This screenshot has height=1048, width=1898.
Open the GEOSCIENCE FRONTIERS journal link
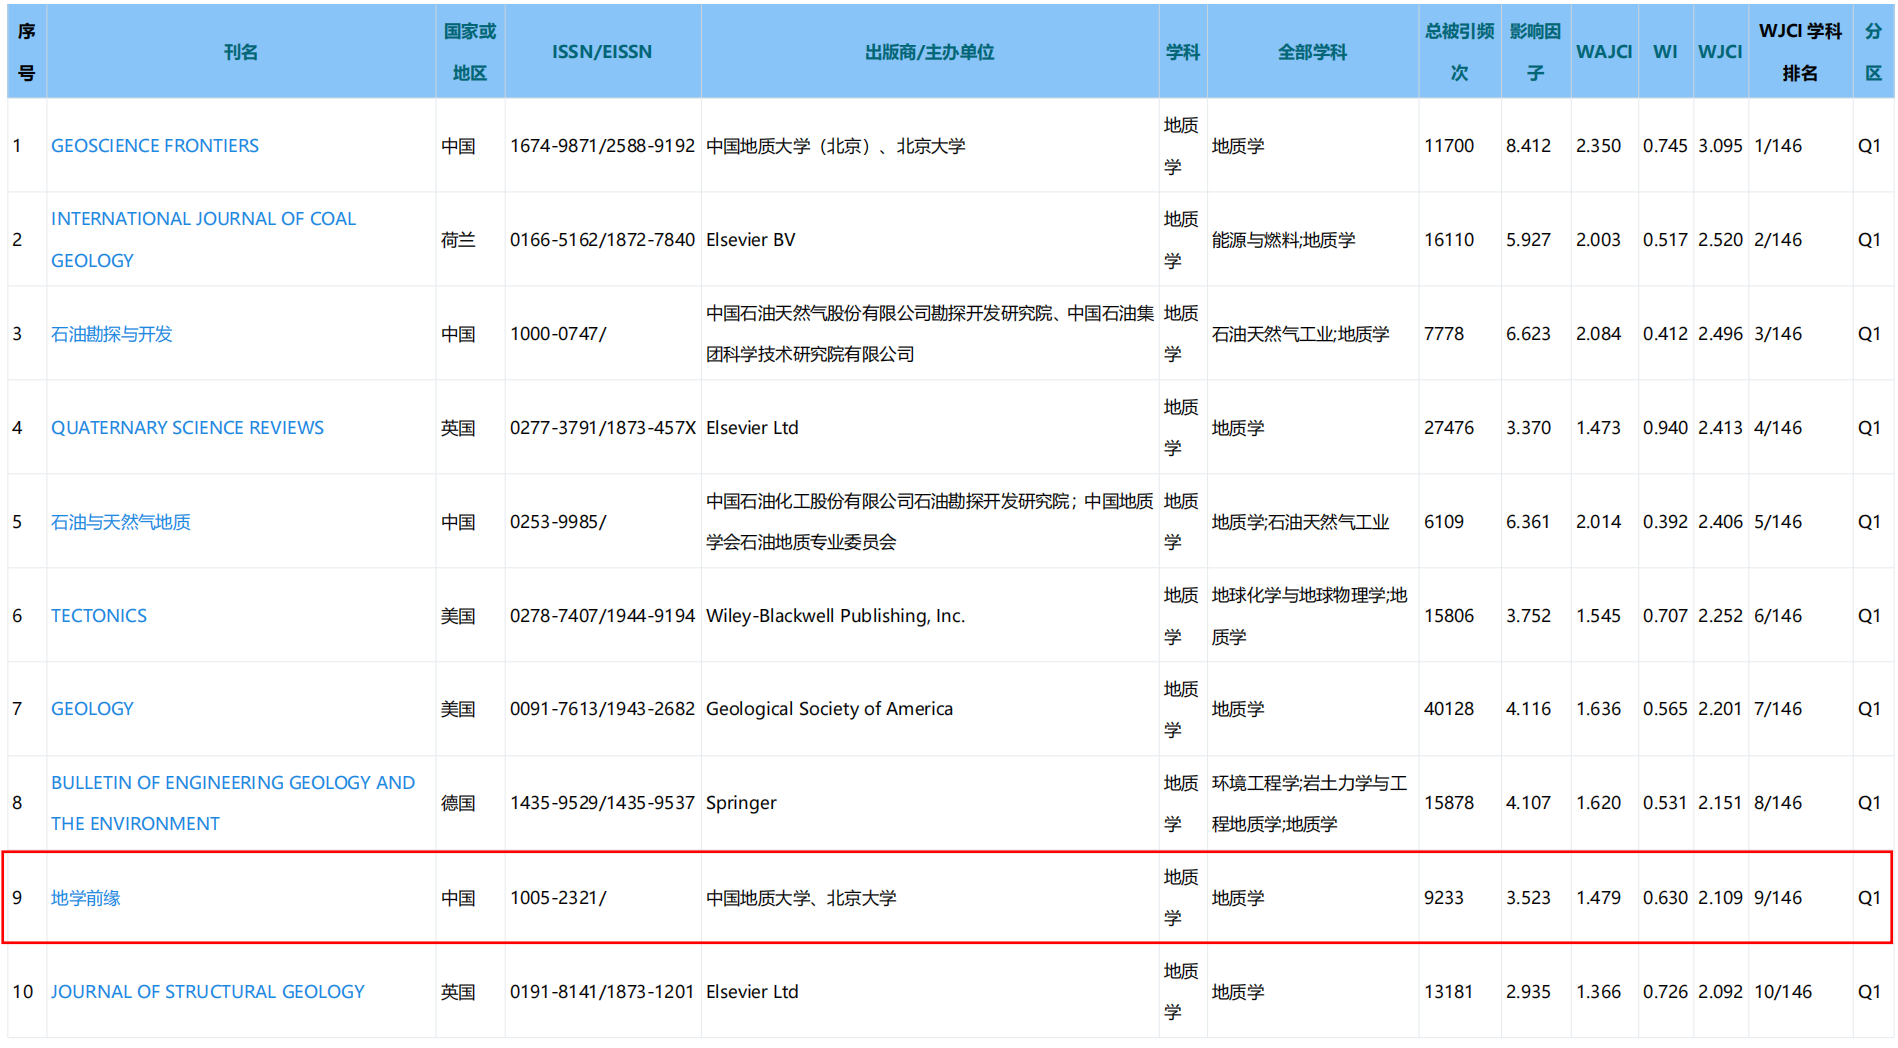pos(154,146)
